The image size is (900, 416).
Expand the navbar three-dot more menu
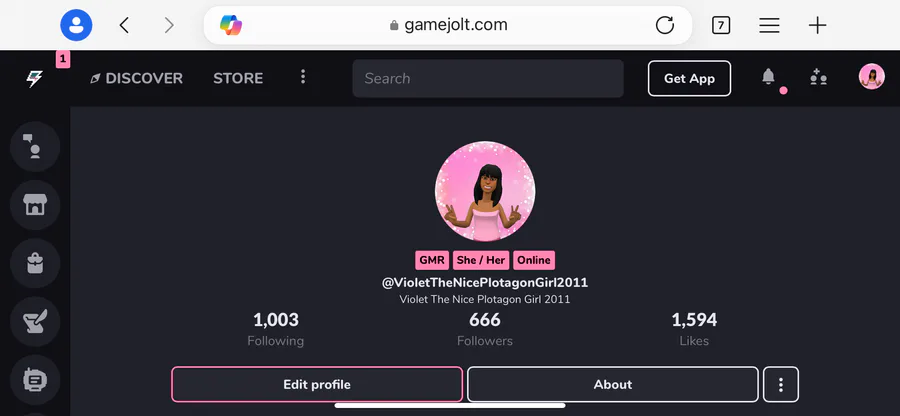pos(303,77)
